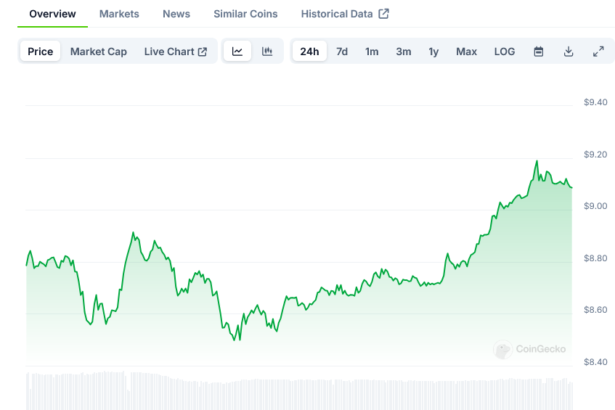Image resolution: width=615 pixels, height=410 pixels.
Task: Toggle the LOG scale option
Action: coord(505,52)
